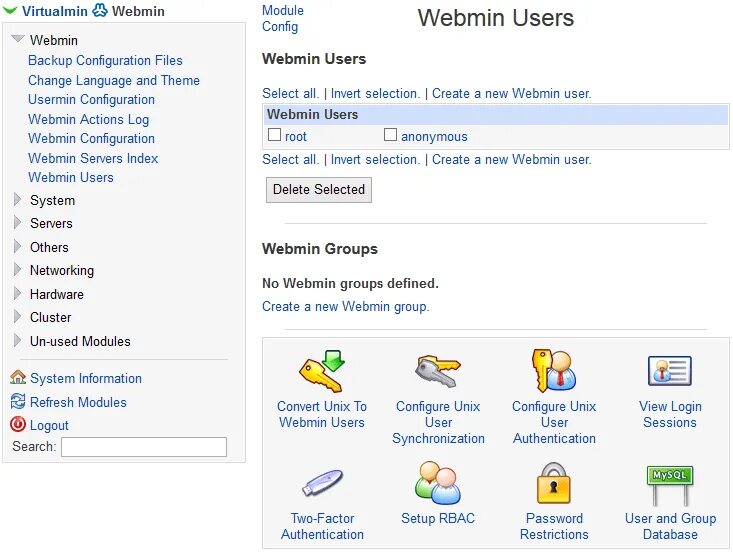733x553 pixels.
Task: Click upper Create a new Webmin user link
Action: pyautogui.click(x=511, y=93)
